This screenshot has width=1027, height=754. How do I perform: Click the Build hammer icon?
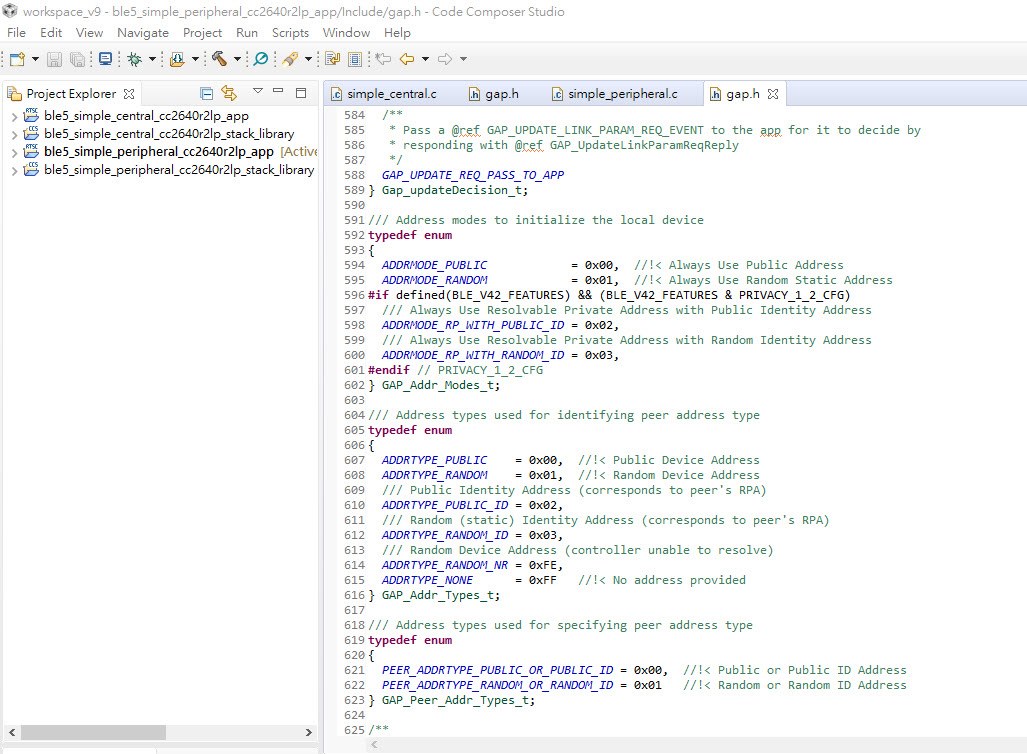click(218, 59)
